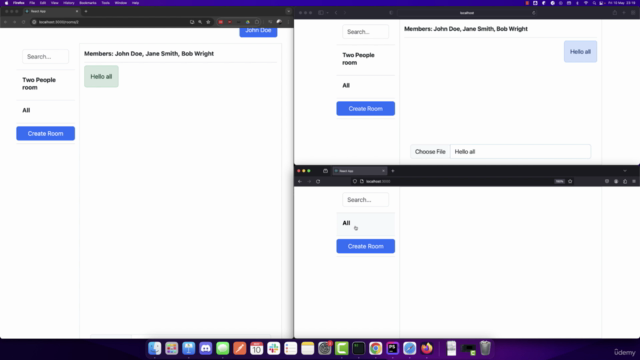Open the File menu

click(32, 3)
